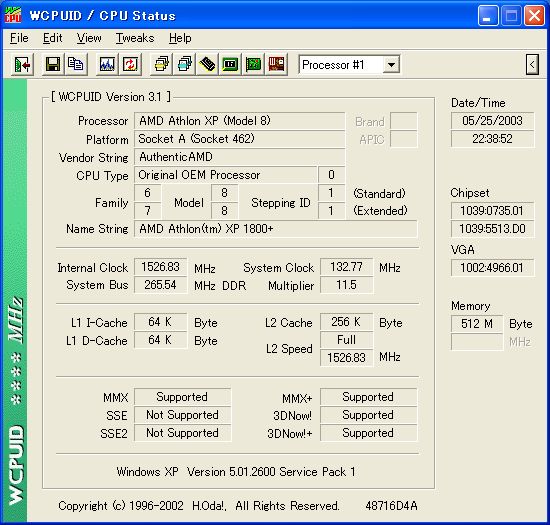Click chipset value 1039:0735.01

(492, 211)
